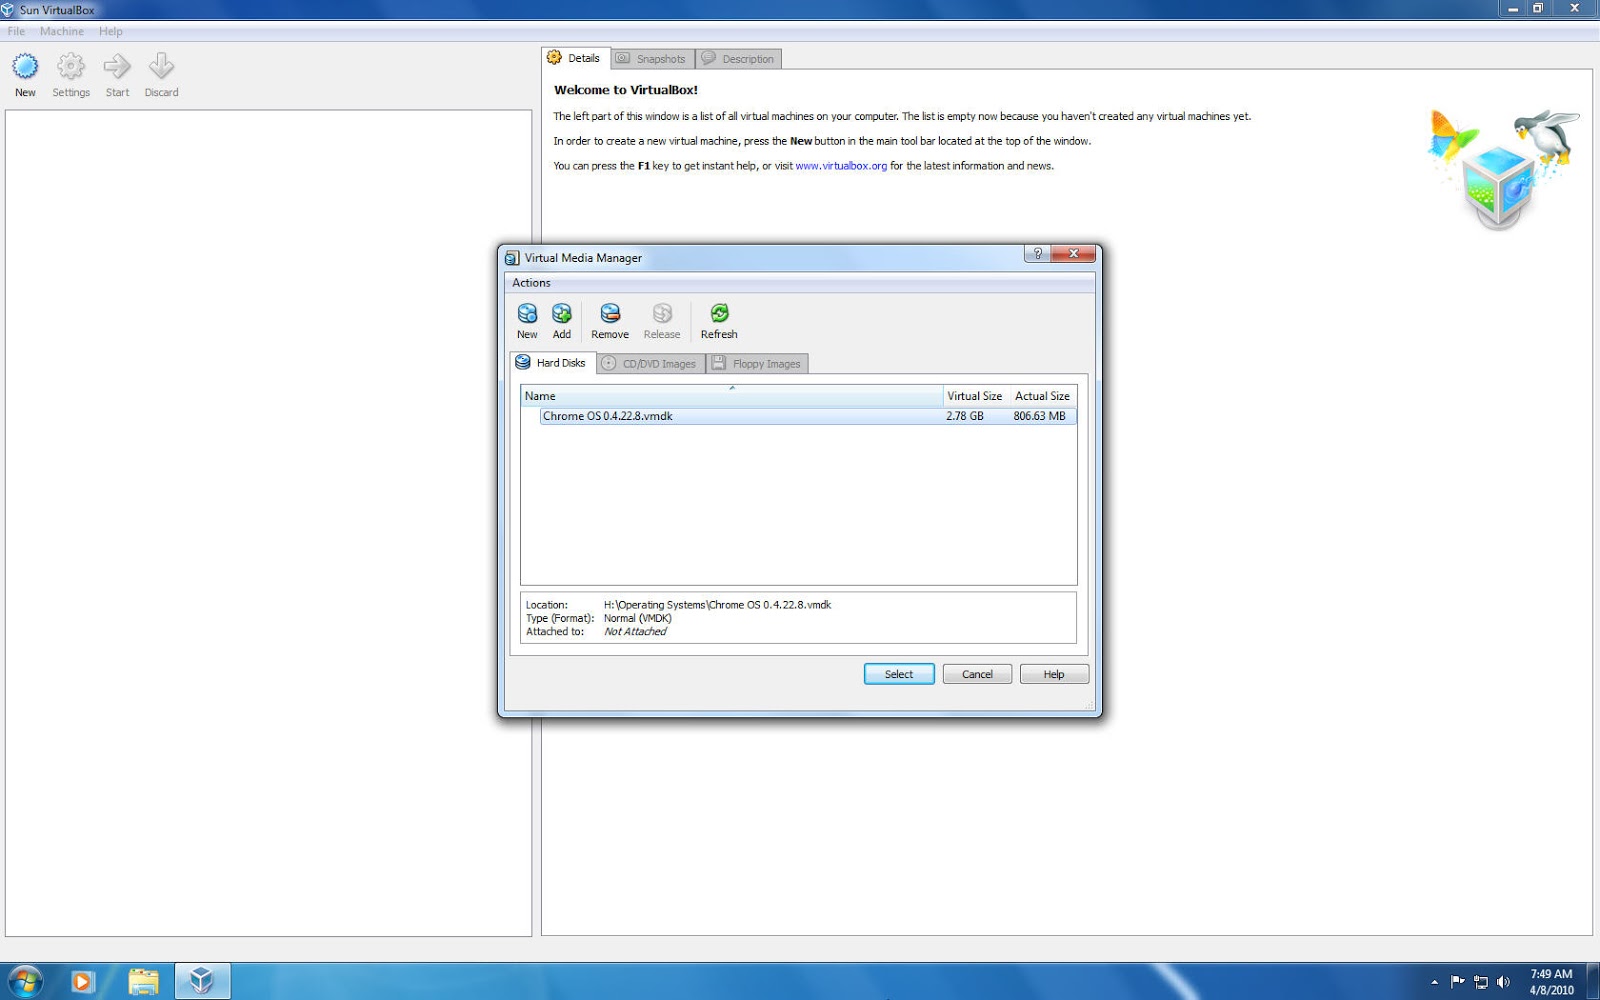
Task: Click the 806.63 MB actual size value
Action: pos(1039,416)
